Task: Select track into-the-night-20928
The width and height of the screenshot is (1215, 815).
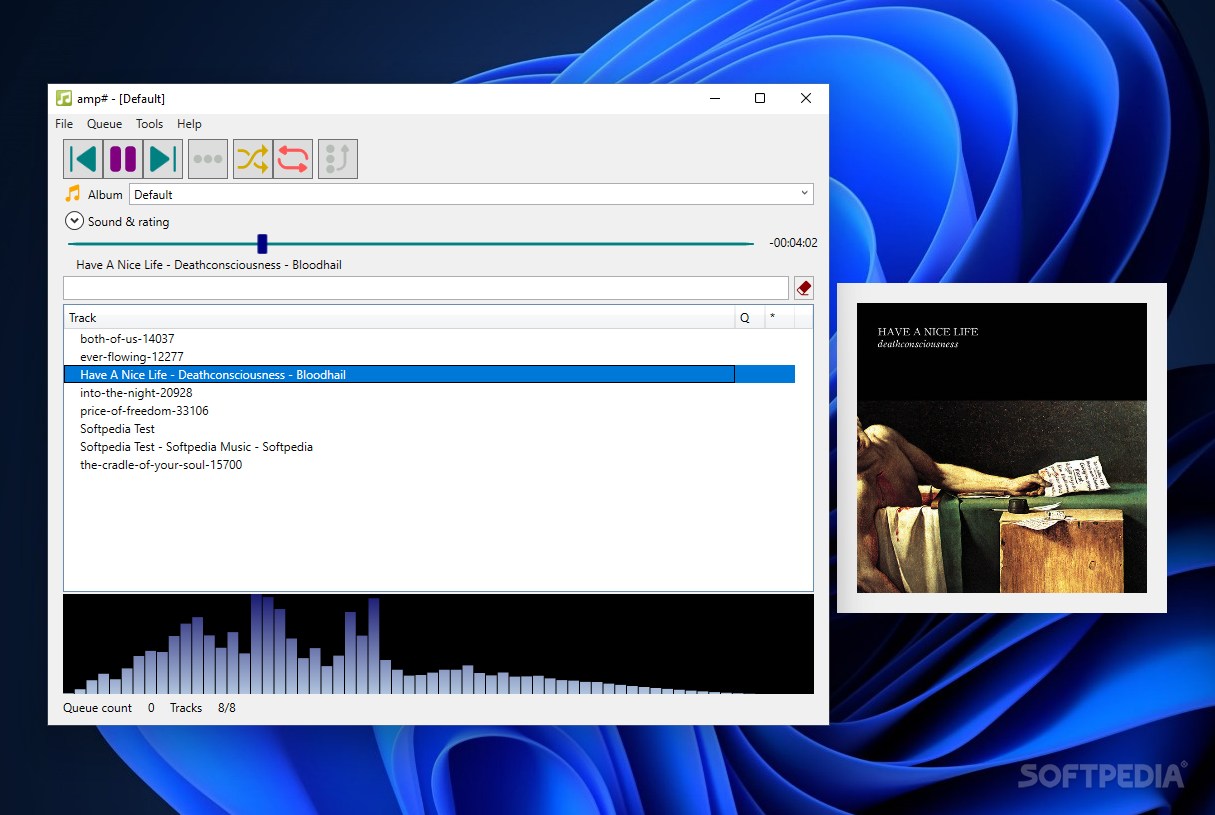Action: (429, 393)
